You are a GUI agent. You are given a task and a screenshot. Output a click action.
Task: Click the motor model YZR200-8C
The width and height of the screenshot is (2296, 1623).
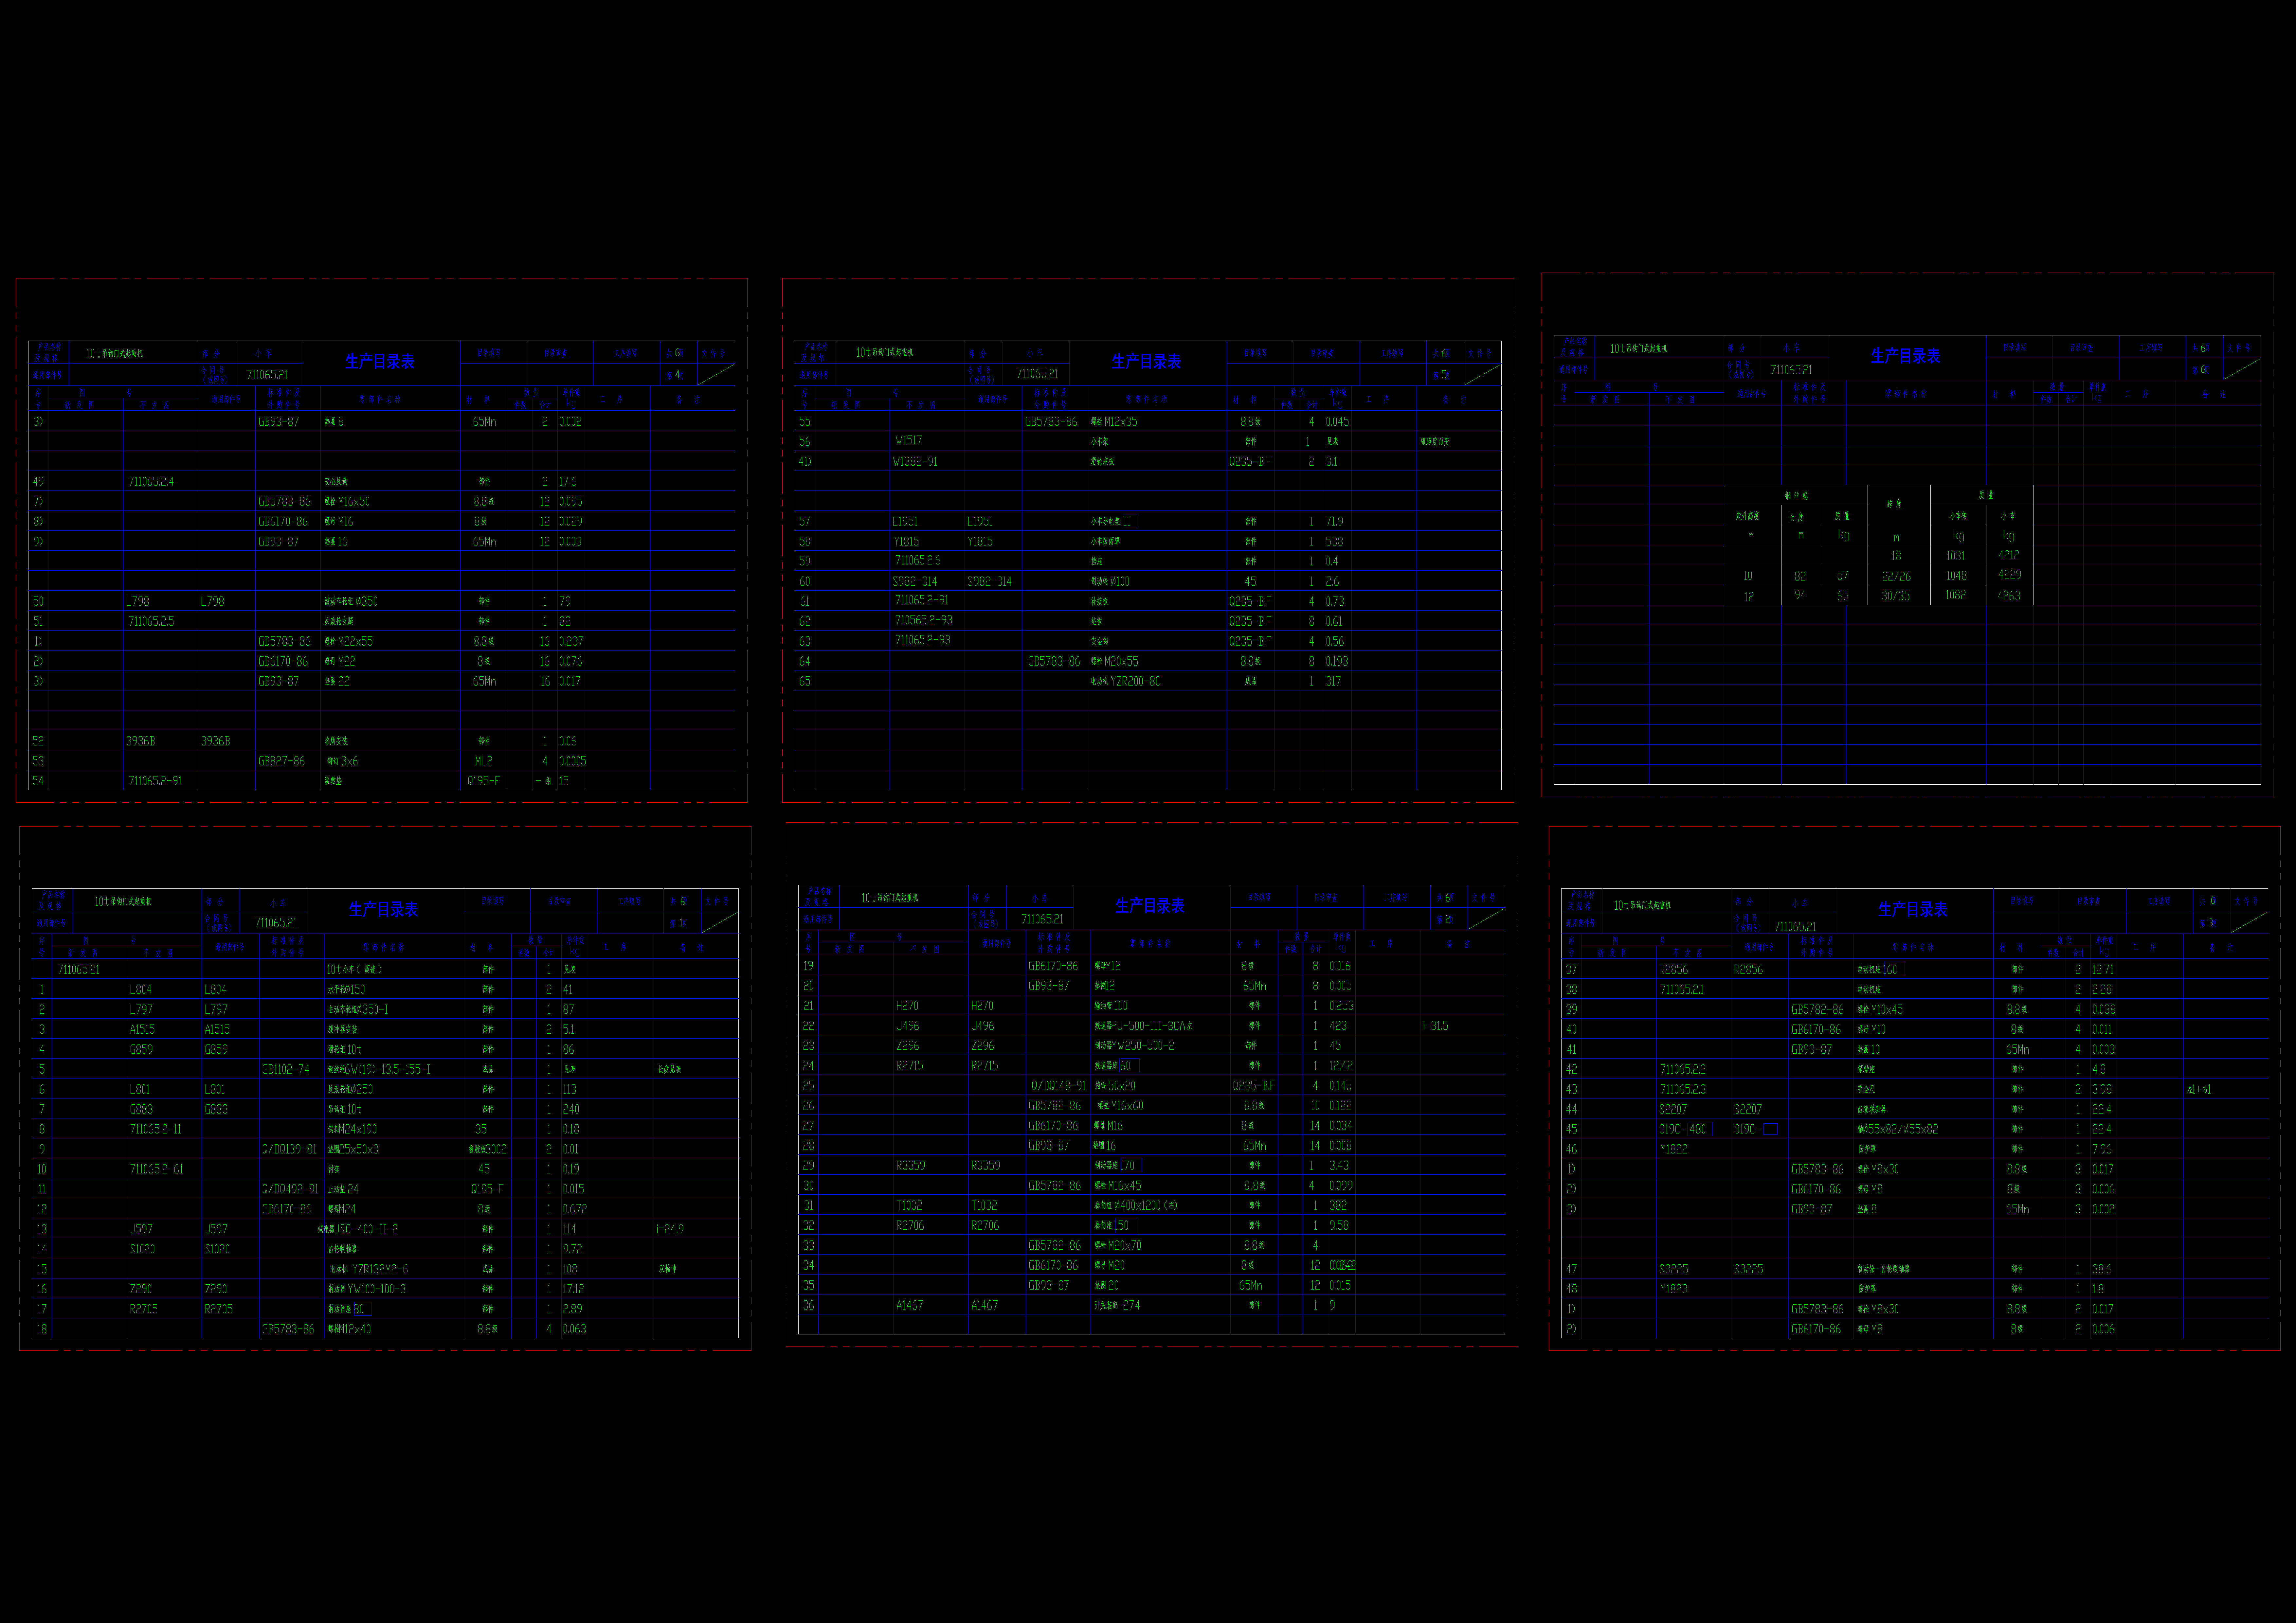click(x=1136, y=681)
